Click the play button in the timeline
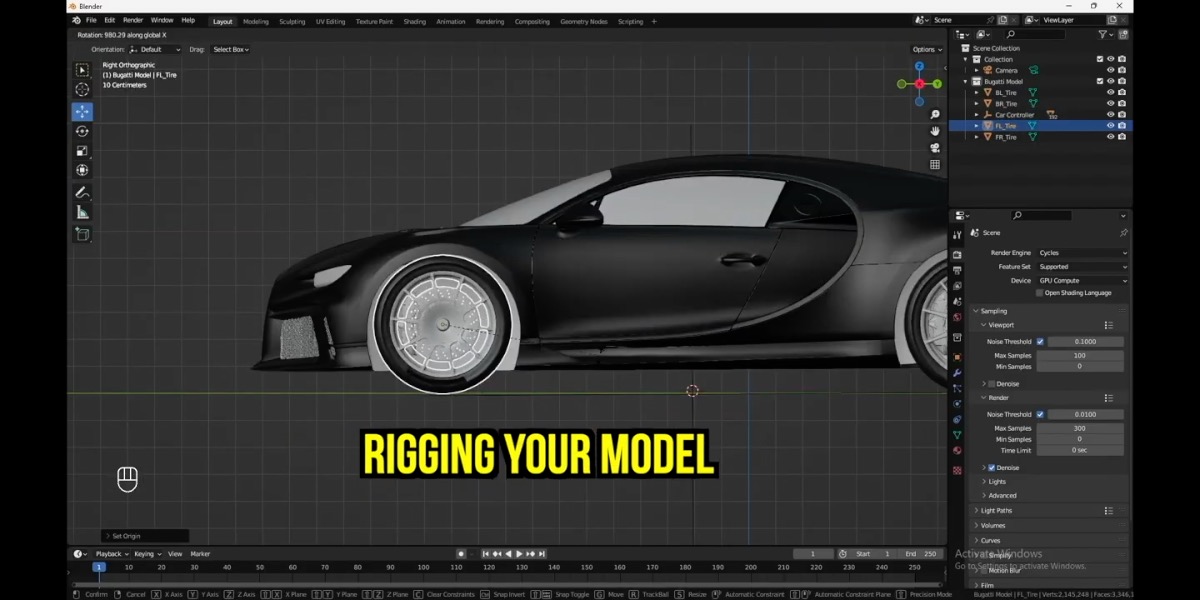 [519, 553]
